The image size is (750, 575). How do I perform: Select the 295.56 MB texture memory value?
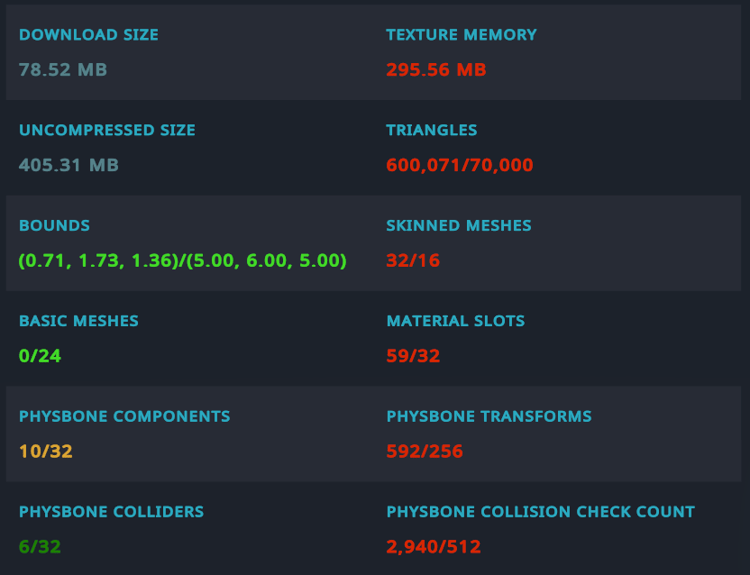[436, 70]
